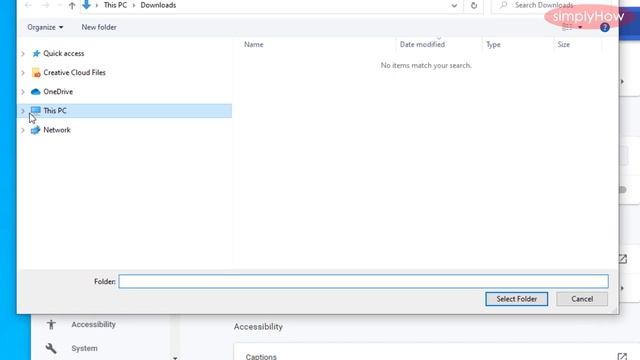Select Quick access in navigation pane
The height and width of the screenshot is (360, 640).
[64, 53]
